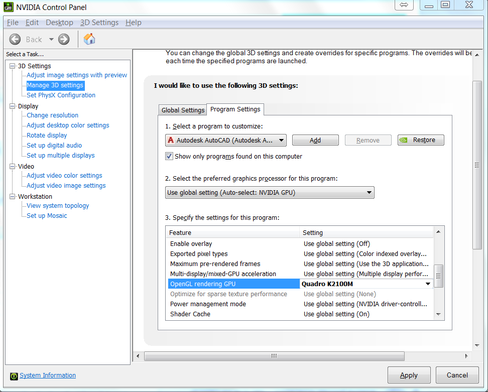
Task: Click the AutoCAD icon in program selector
Action: (x=171, y=140)
